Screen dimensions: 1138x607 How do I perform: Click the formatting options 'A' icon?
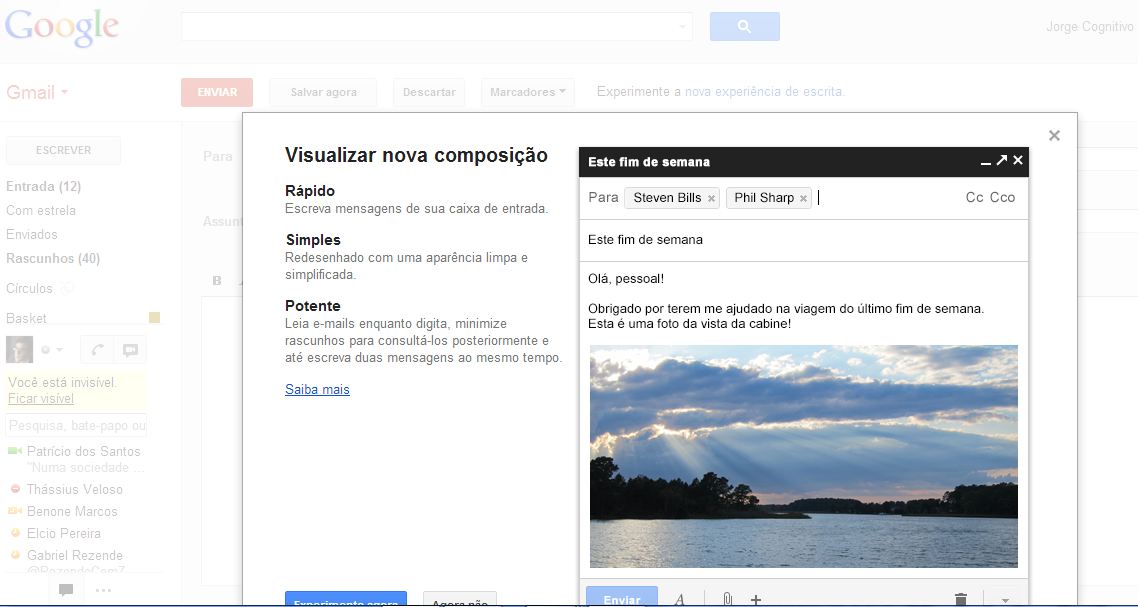[679, 599]
